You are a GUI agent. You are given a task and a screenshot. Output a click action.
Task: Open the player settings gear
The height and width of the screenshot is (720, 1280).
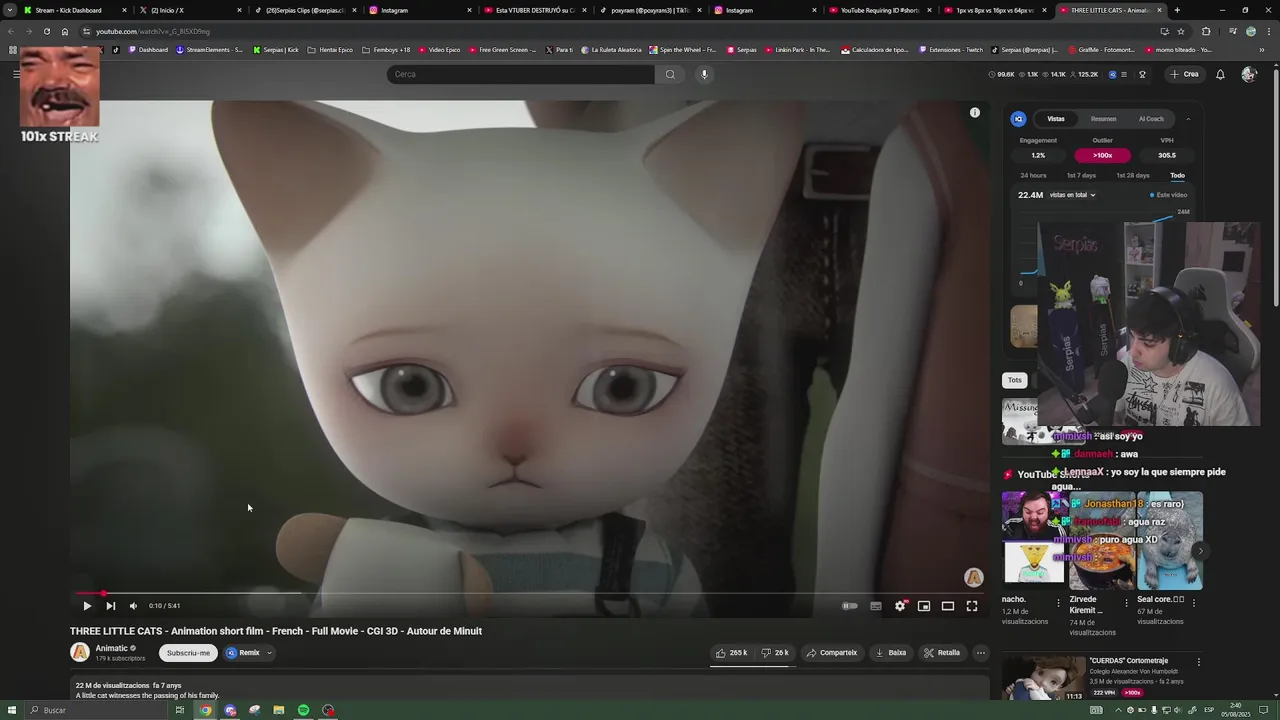point(900,606)
